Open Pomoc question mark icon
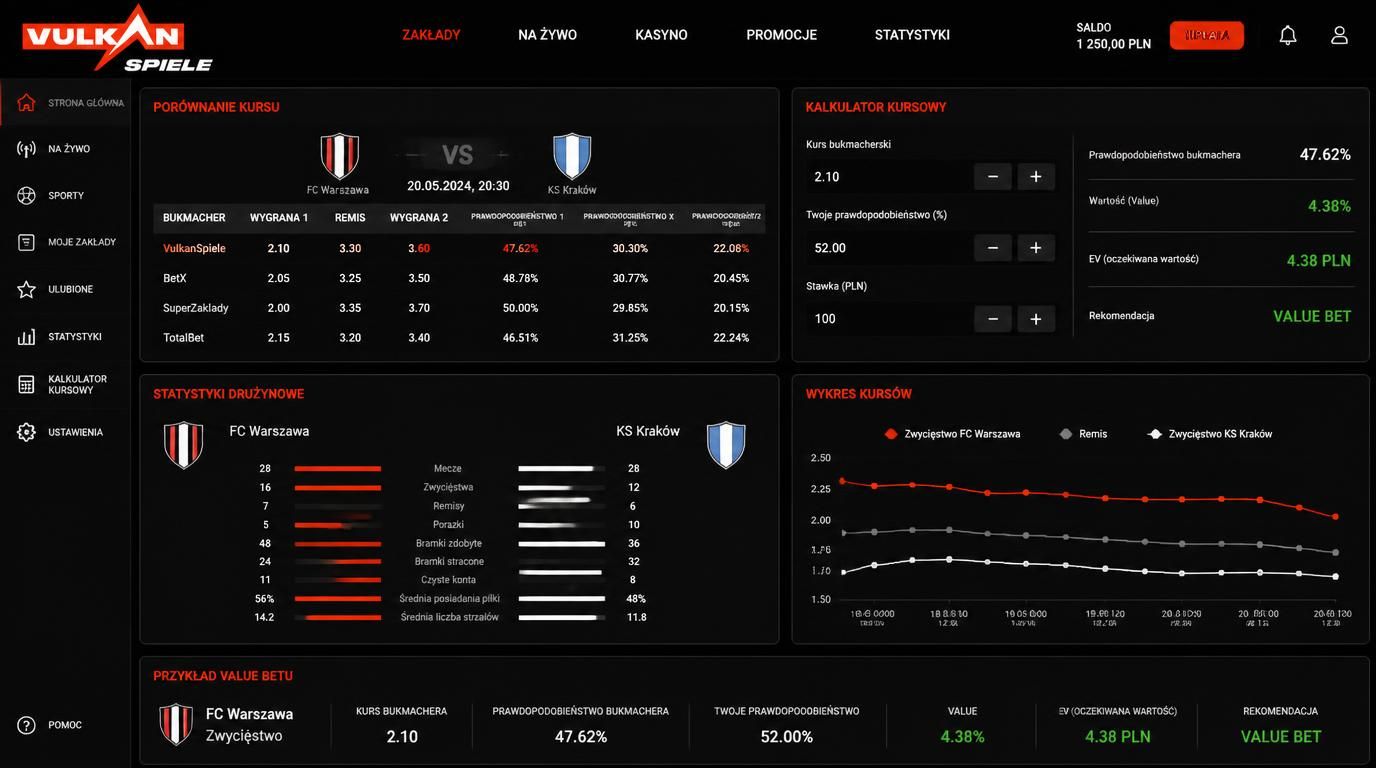This screenshot has height=768, width=1376. pos(26,725)
